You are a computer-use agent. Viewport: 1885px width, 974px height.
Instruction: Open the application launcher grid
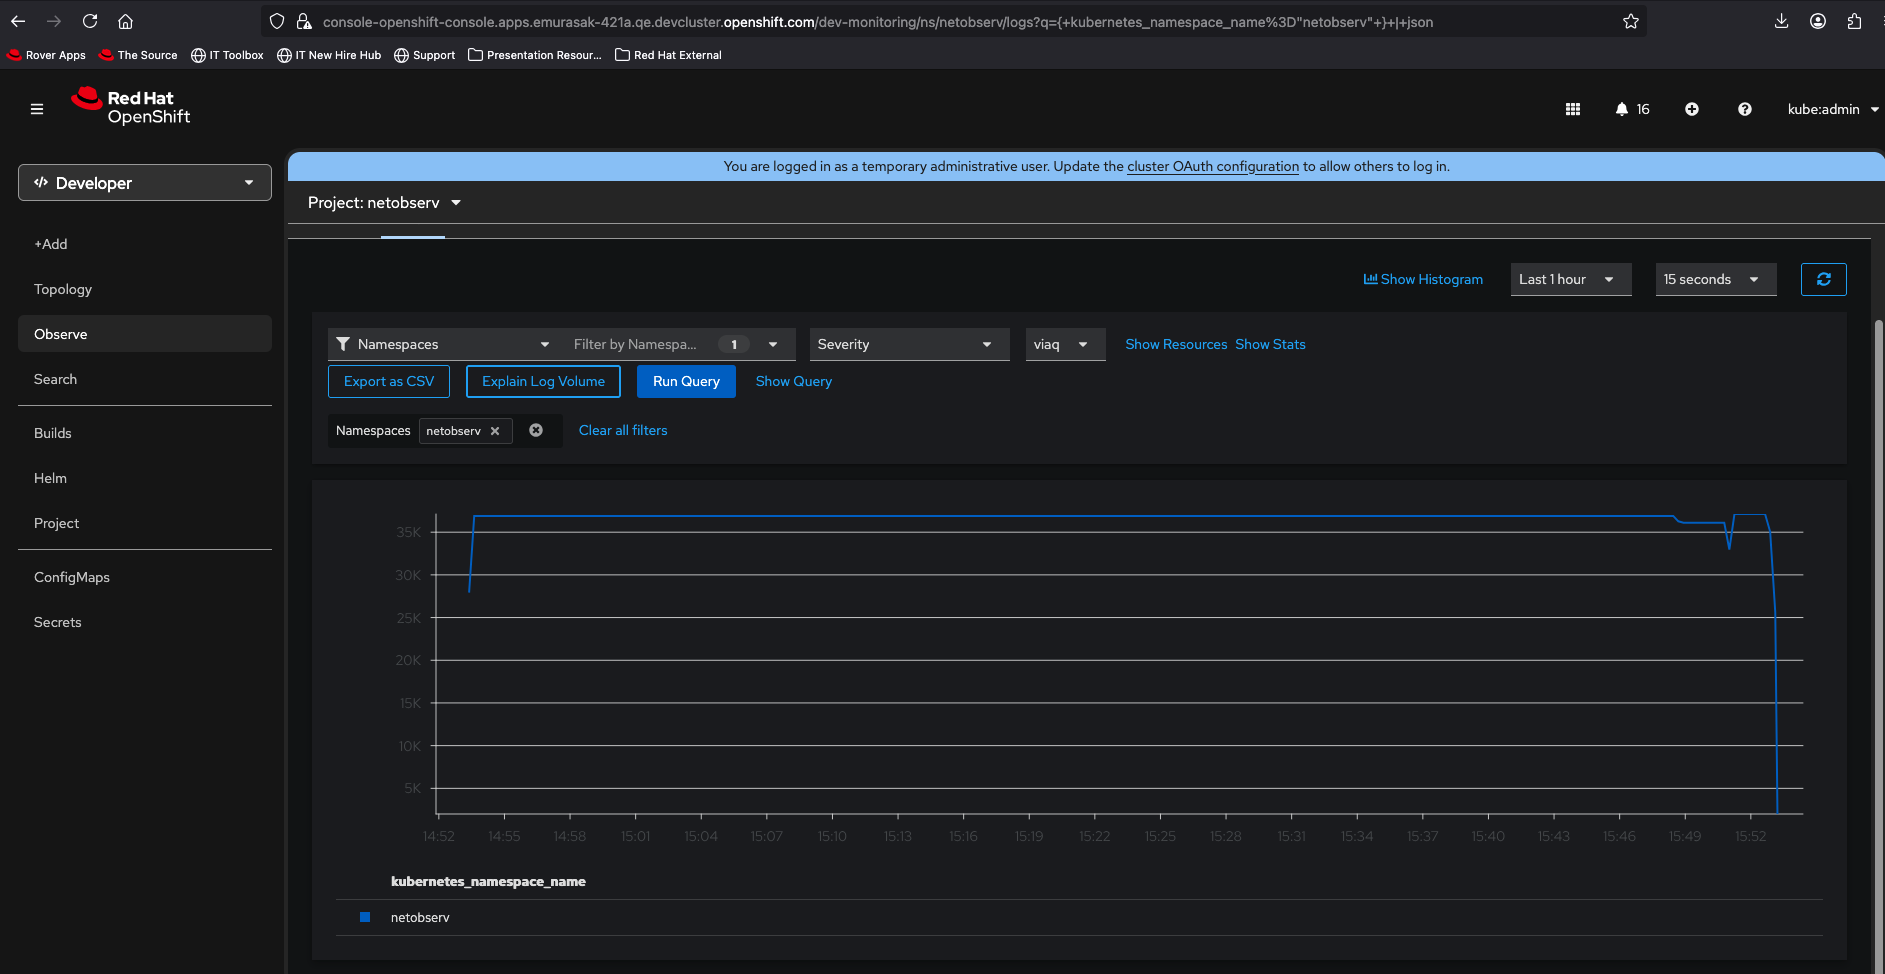pos(1573,109)
